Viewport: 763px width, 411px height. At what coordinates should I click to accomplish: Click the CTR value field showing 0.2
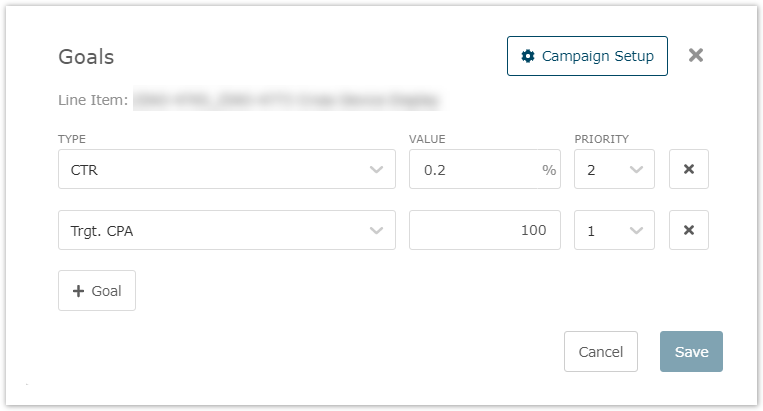(475, 170)
